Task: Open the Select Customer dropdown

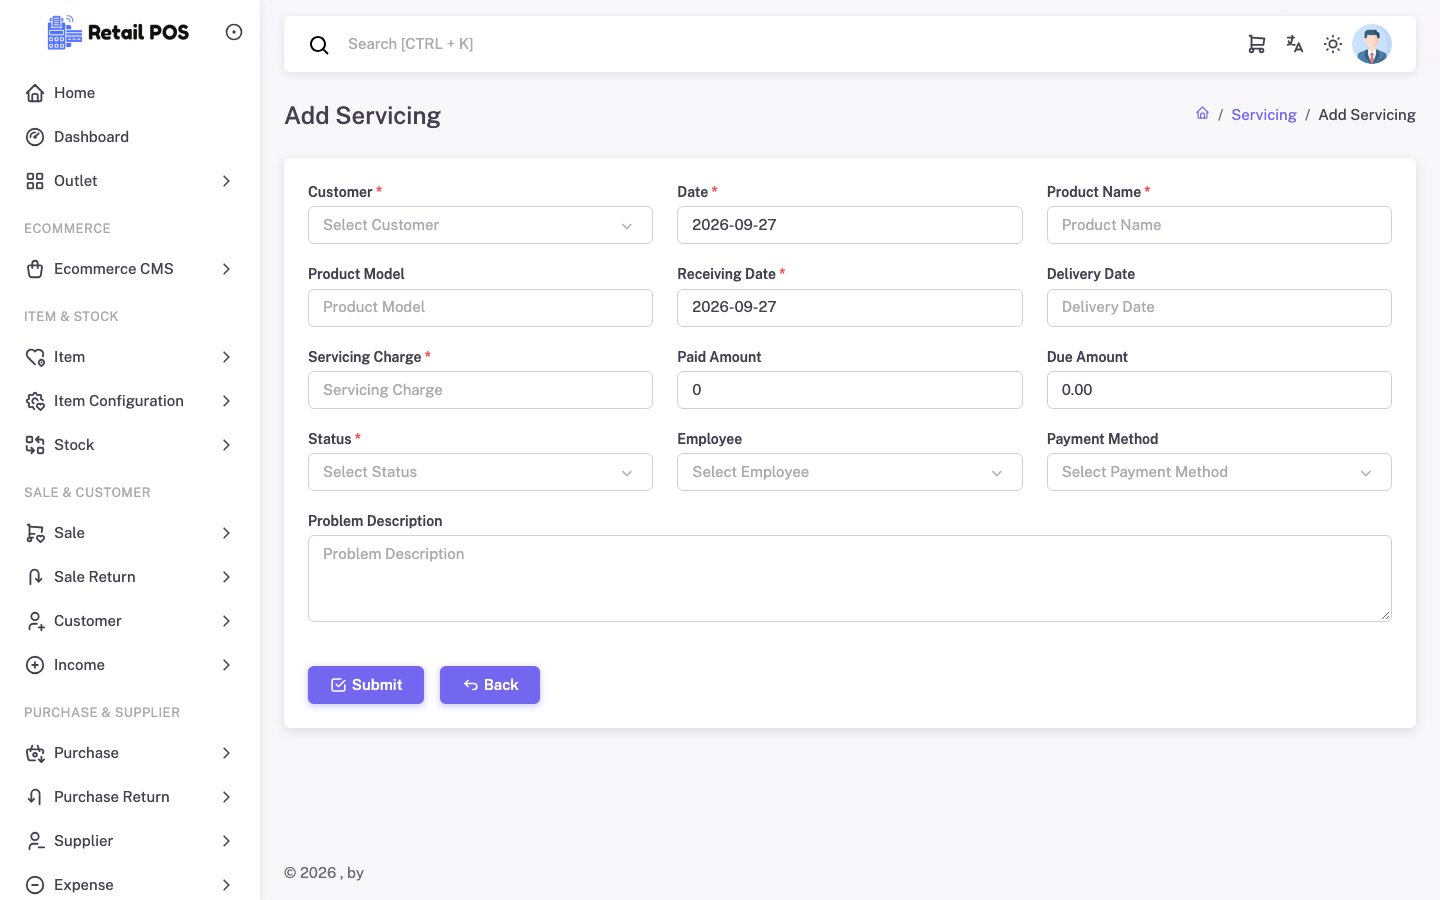Action: click(480, 225)
